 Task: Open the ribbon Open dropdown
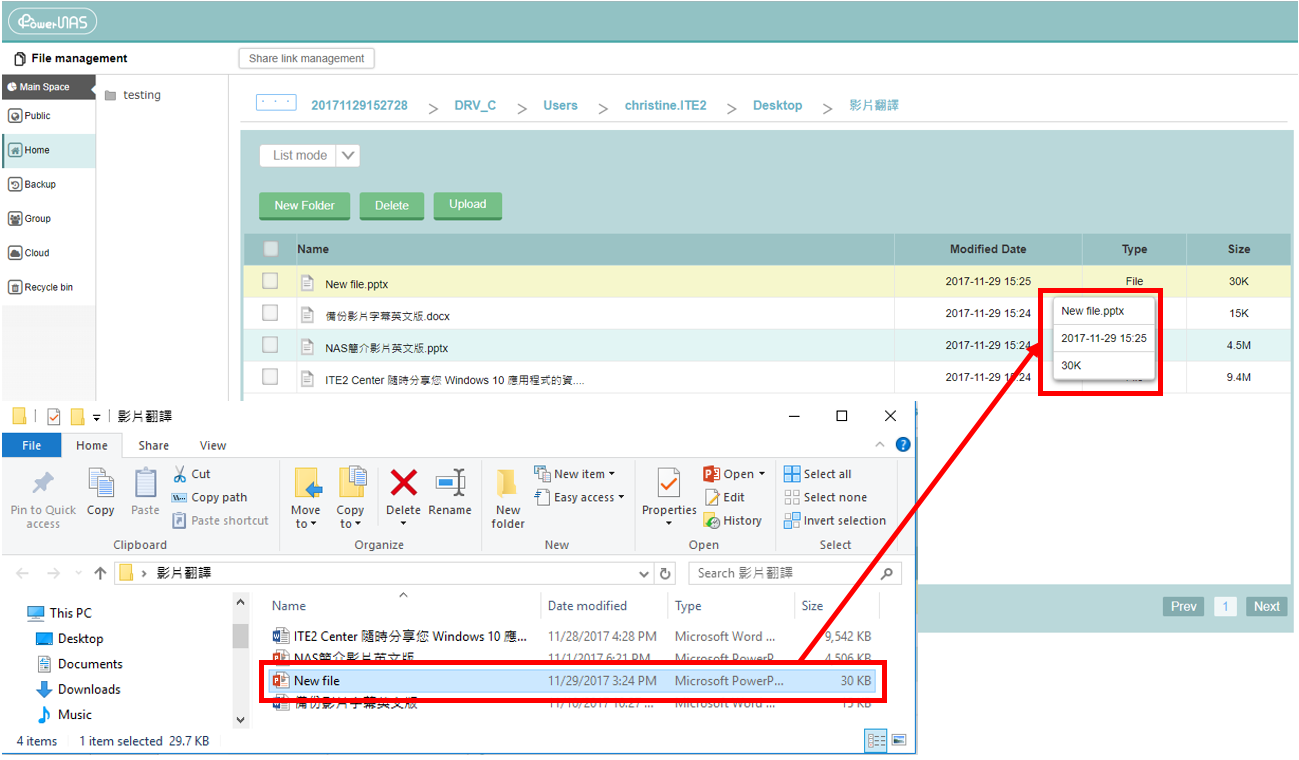coord(734,474)
